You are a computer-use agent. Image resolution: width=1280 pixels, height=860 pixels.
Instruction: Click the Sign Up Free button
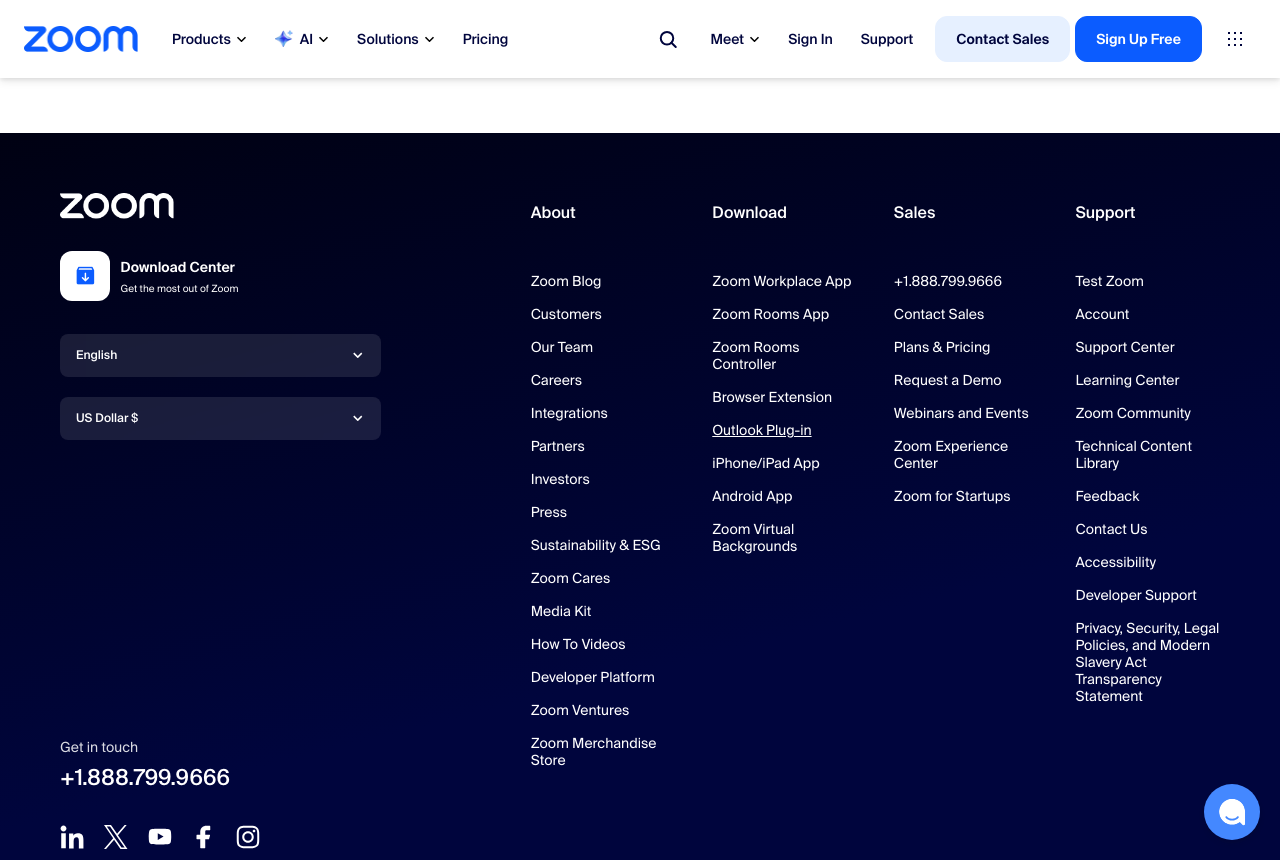(1138, 39)
